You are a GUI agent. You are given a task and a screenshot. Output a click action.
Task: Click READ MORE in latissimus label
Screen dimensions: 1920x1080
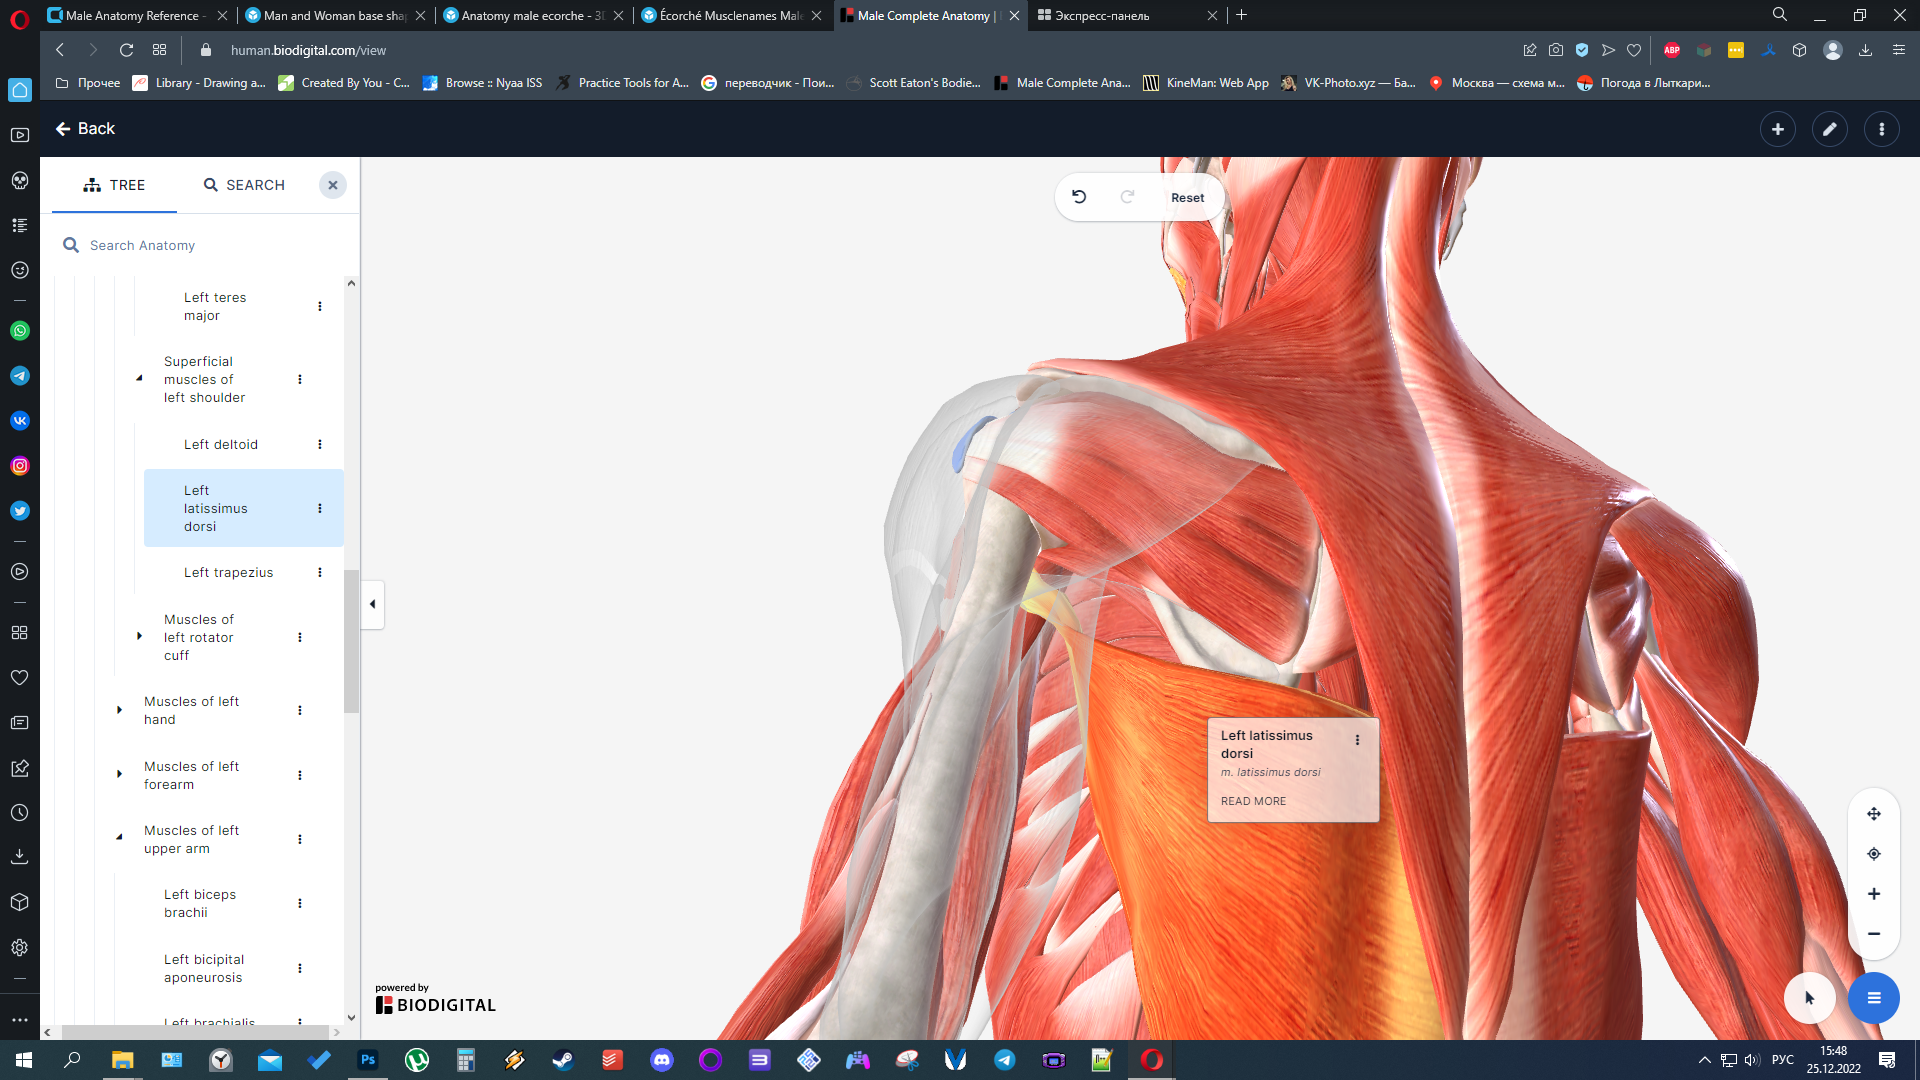1253,801
